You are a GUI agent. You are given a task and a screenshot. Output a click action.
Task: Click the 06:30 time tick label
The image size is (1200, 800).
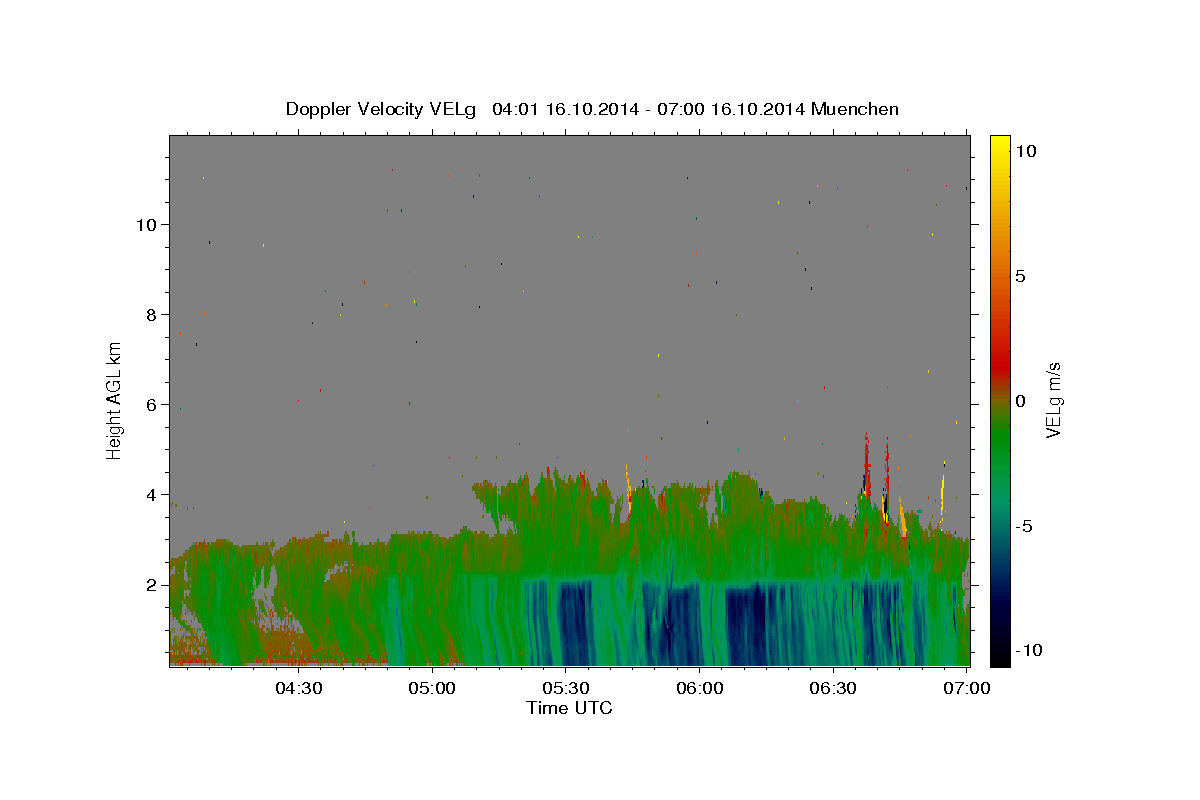[x=833, y=688]
